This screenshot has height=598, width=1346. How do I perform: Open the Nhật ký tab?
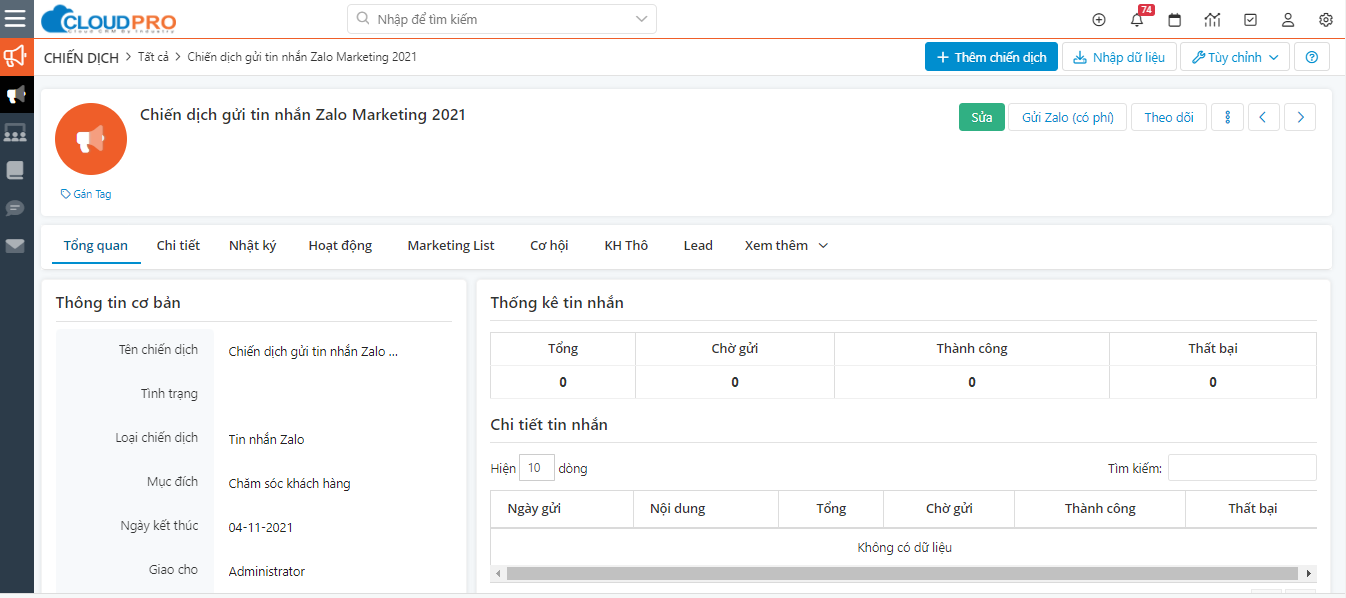[x=252, y=246]
